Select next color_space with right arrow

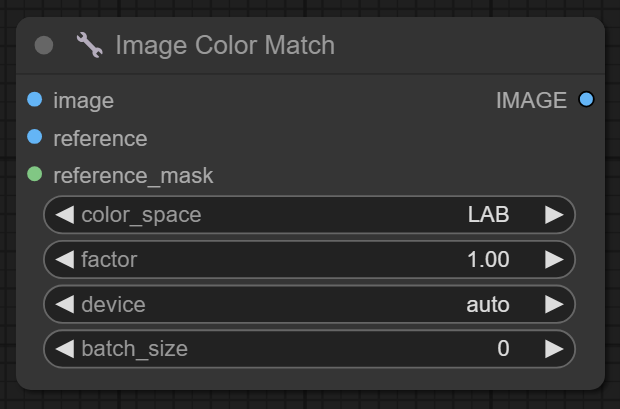tap(553, 214)
